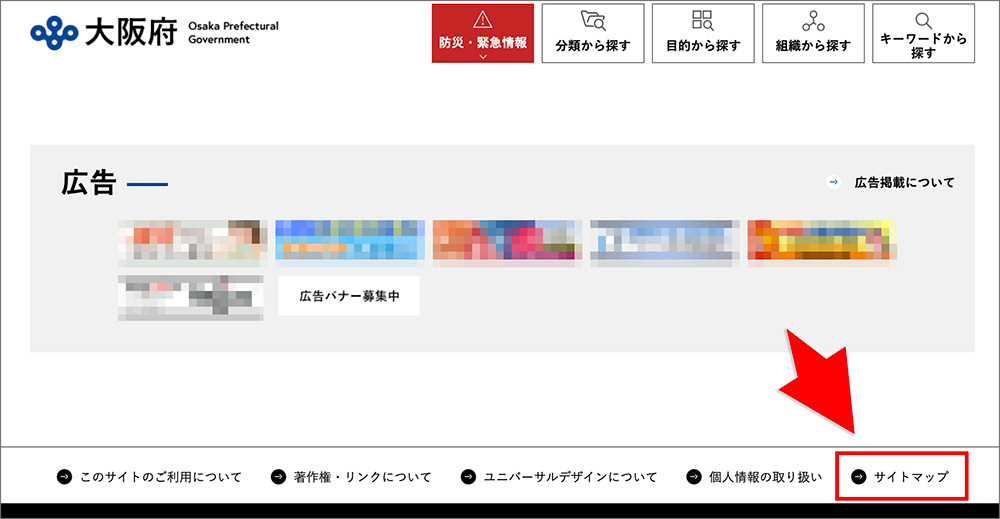Open 著作権・リンクについて link
Screen dimensions: 1000x519
[362, 477]
